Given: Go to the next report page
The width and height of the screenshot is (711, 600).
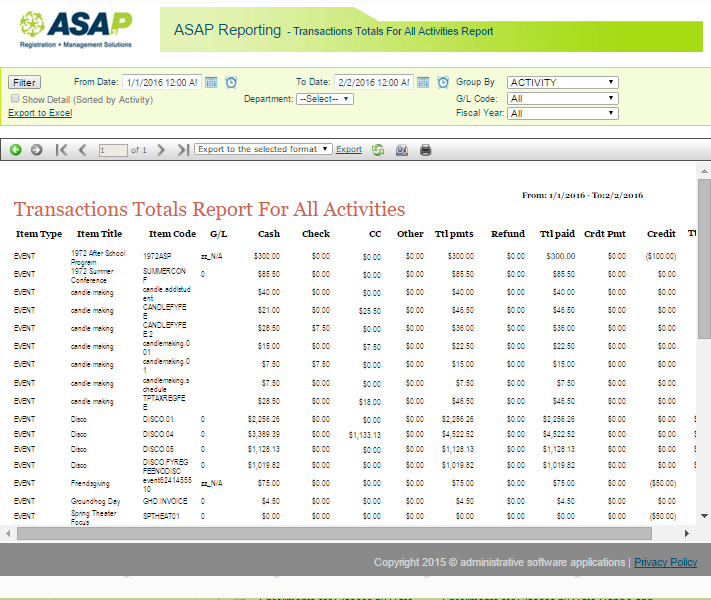Looking at the screenshot, I should pos(161,150).
